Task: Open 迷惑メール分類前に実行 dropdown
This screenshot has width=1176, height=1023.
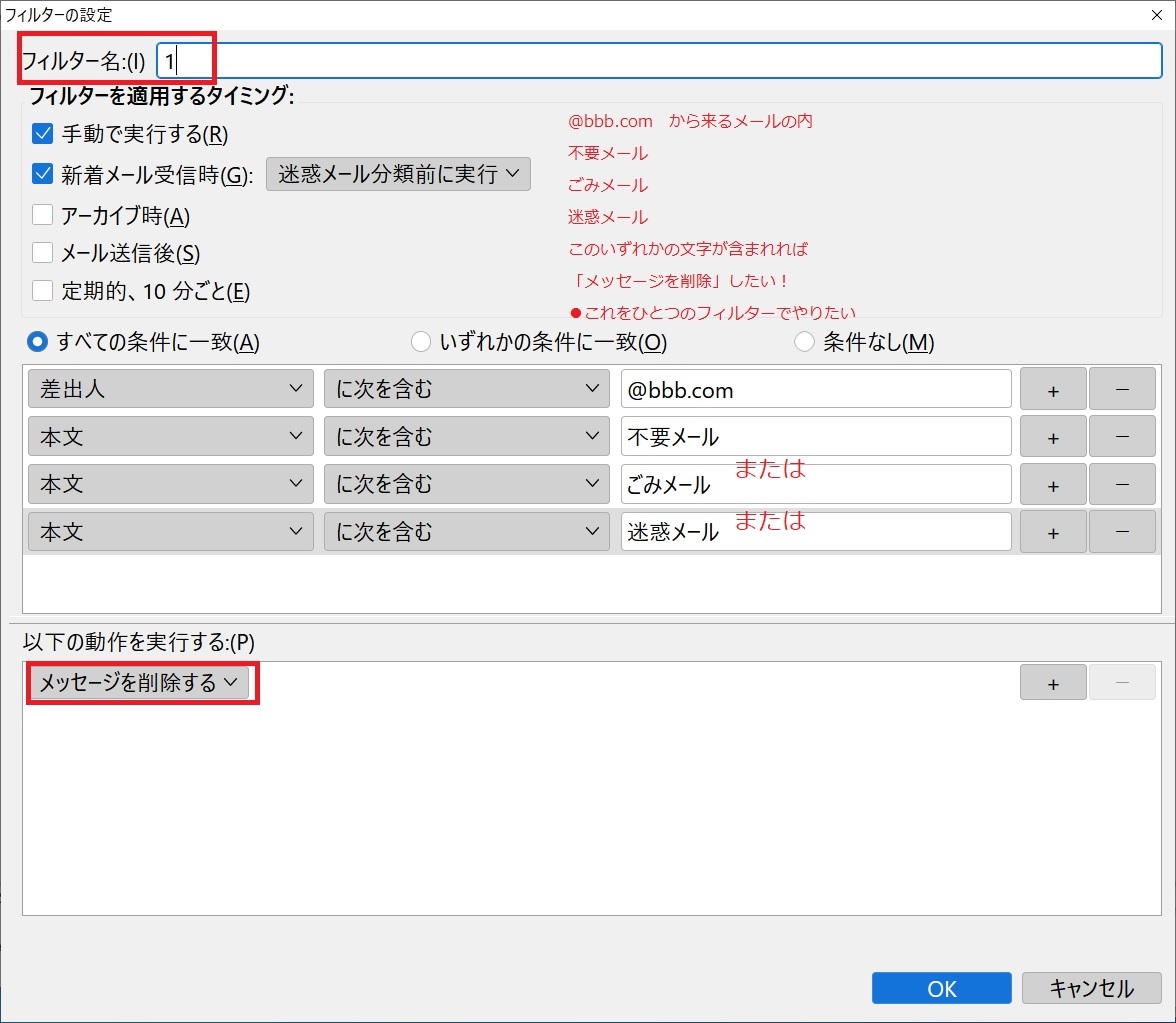Action: pyautogui.click(x=398, y=174)
